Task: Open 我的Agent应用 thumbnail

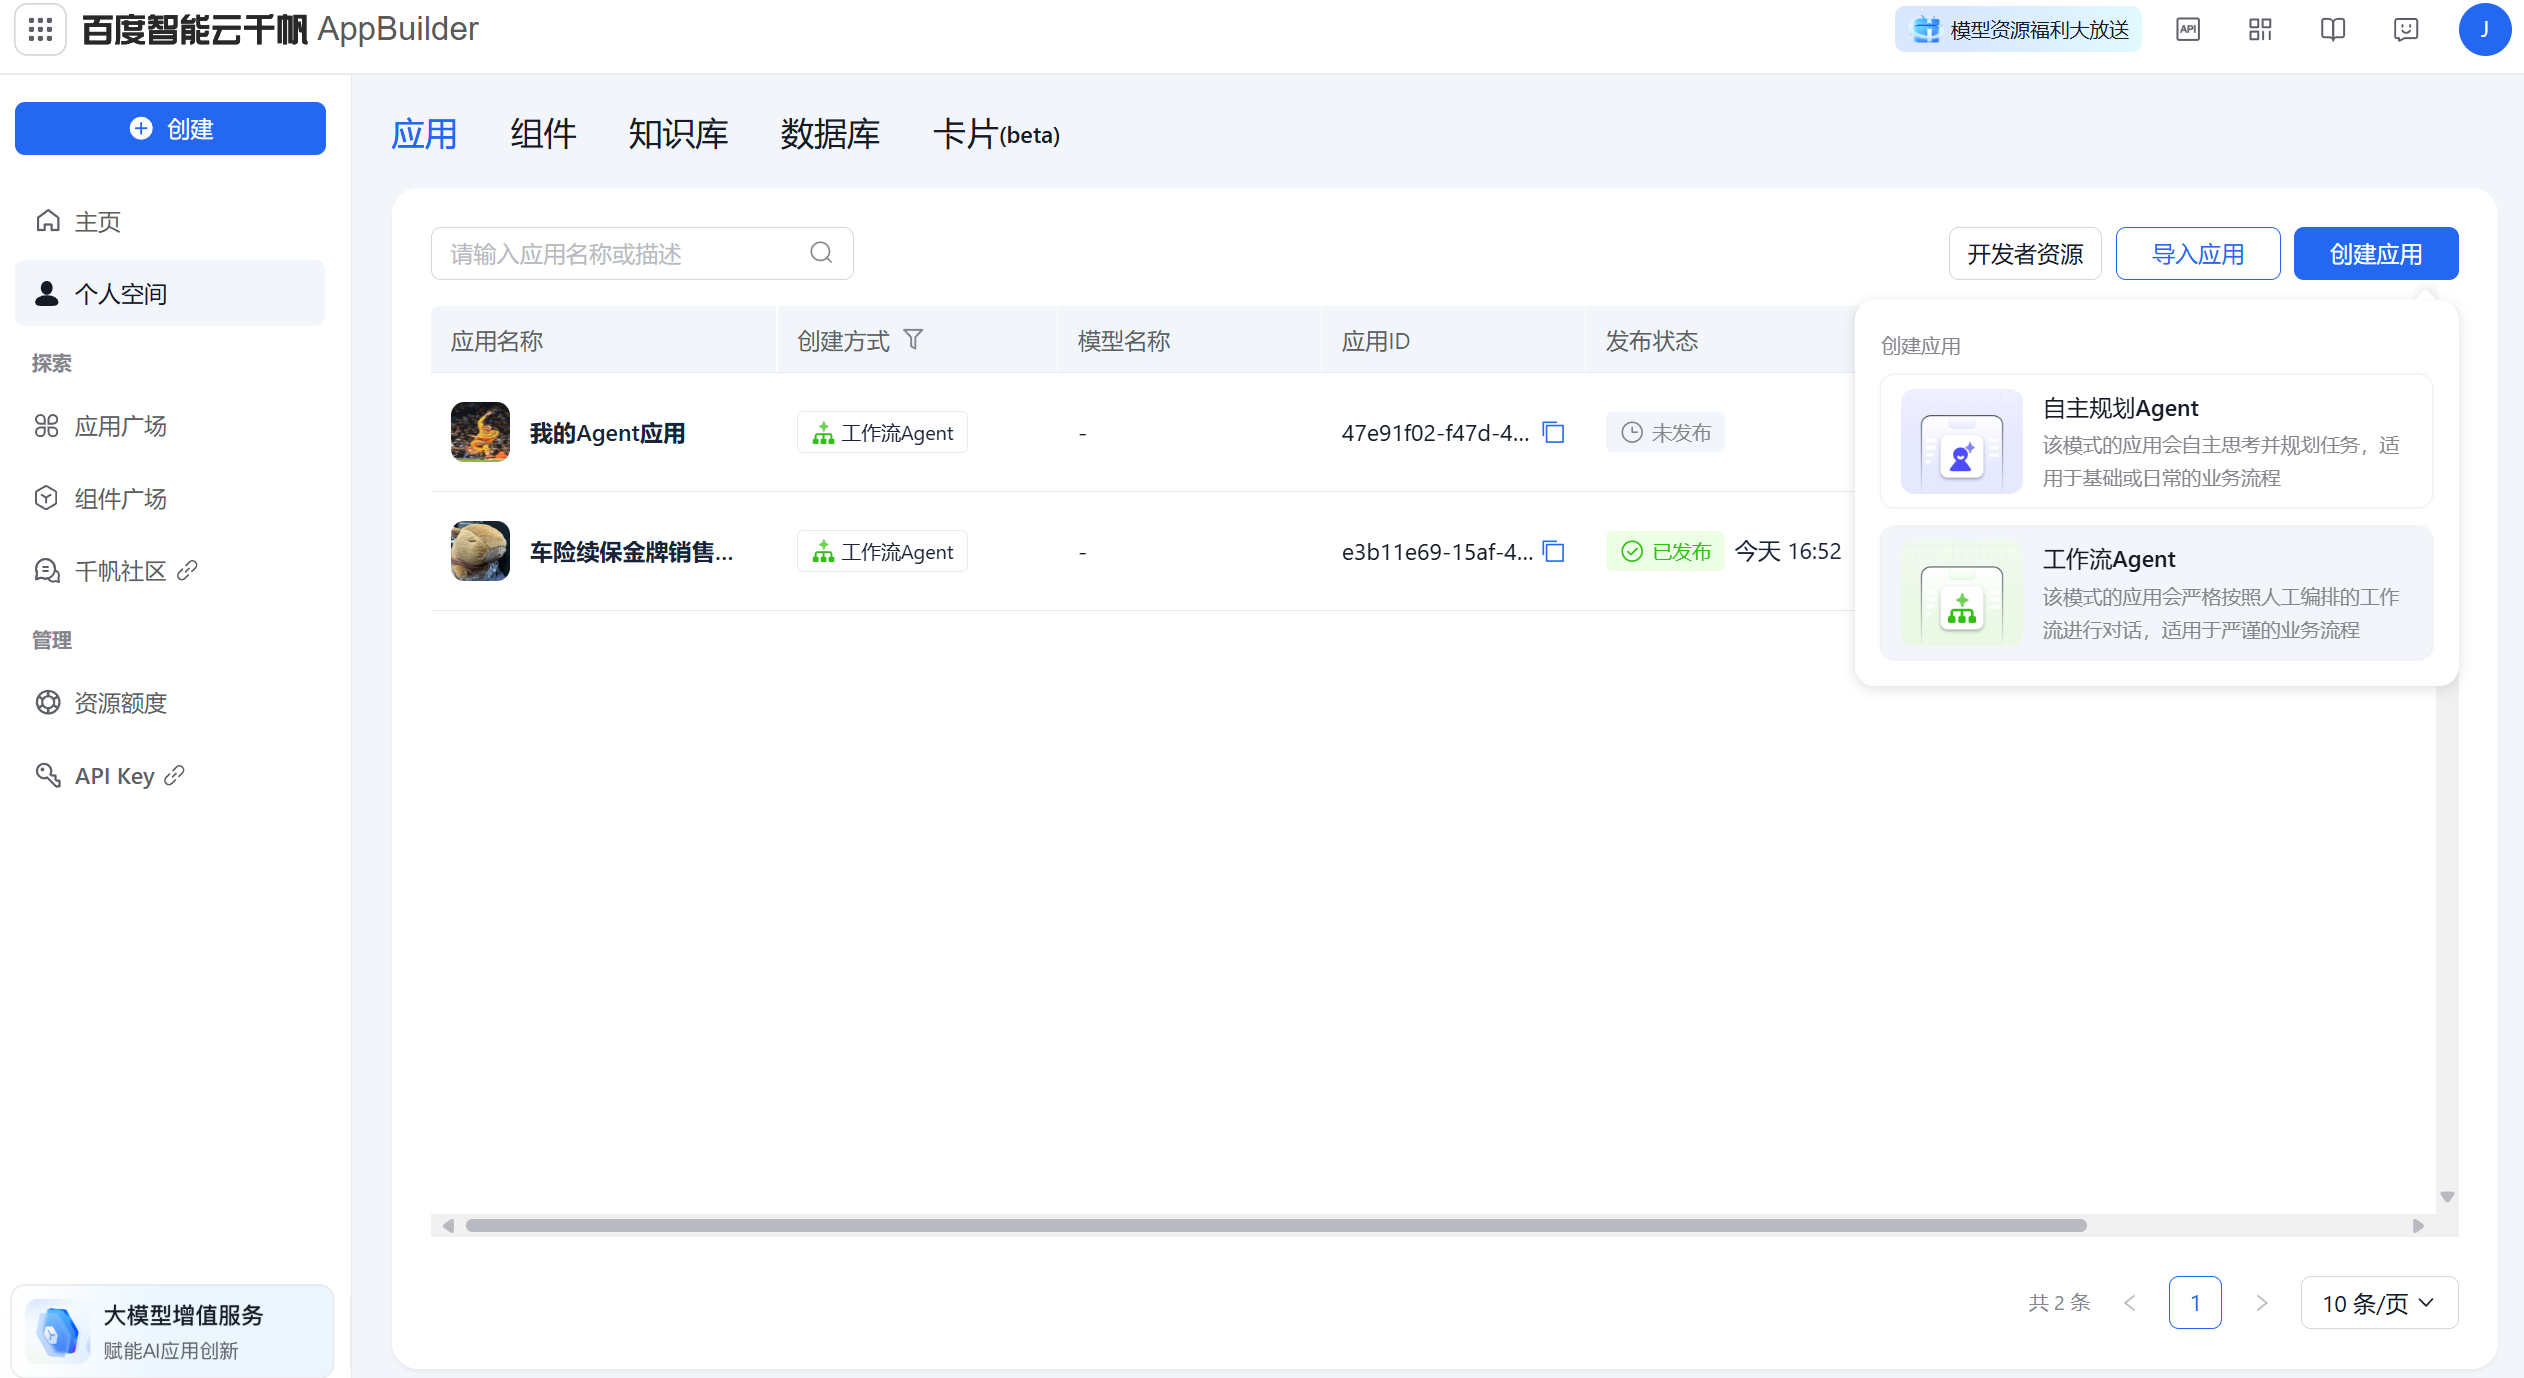Action: tap(480, 432)
